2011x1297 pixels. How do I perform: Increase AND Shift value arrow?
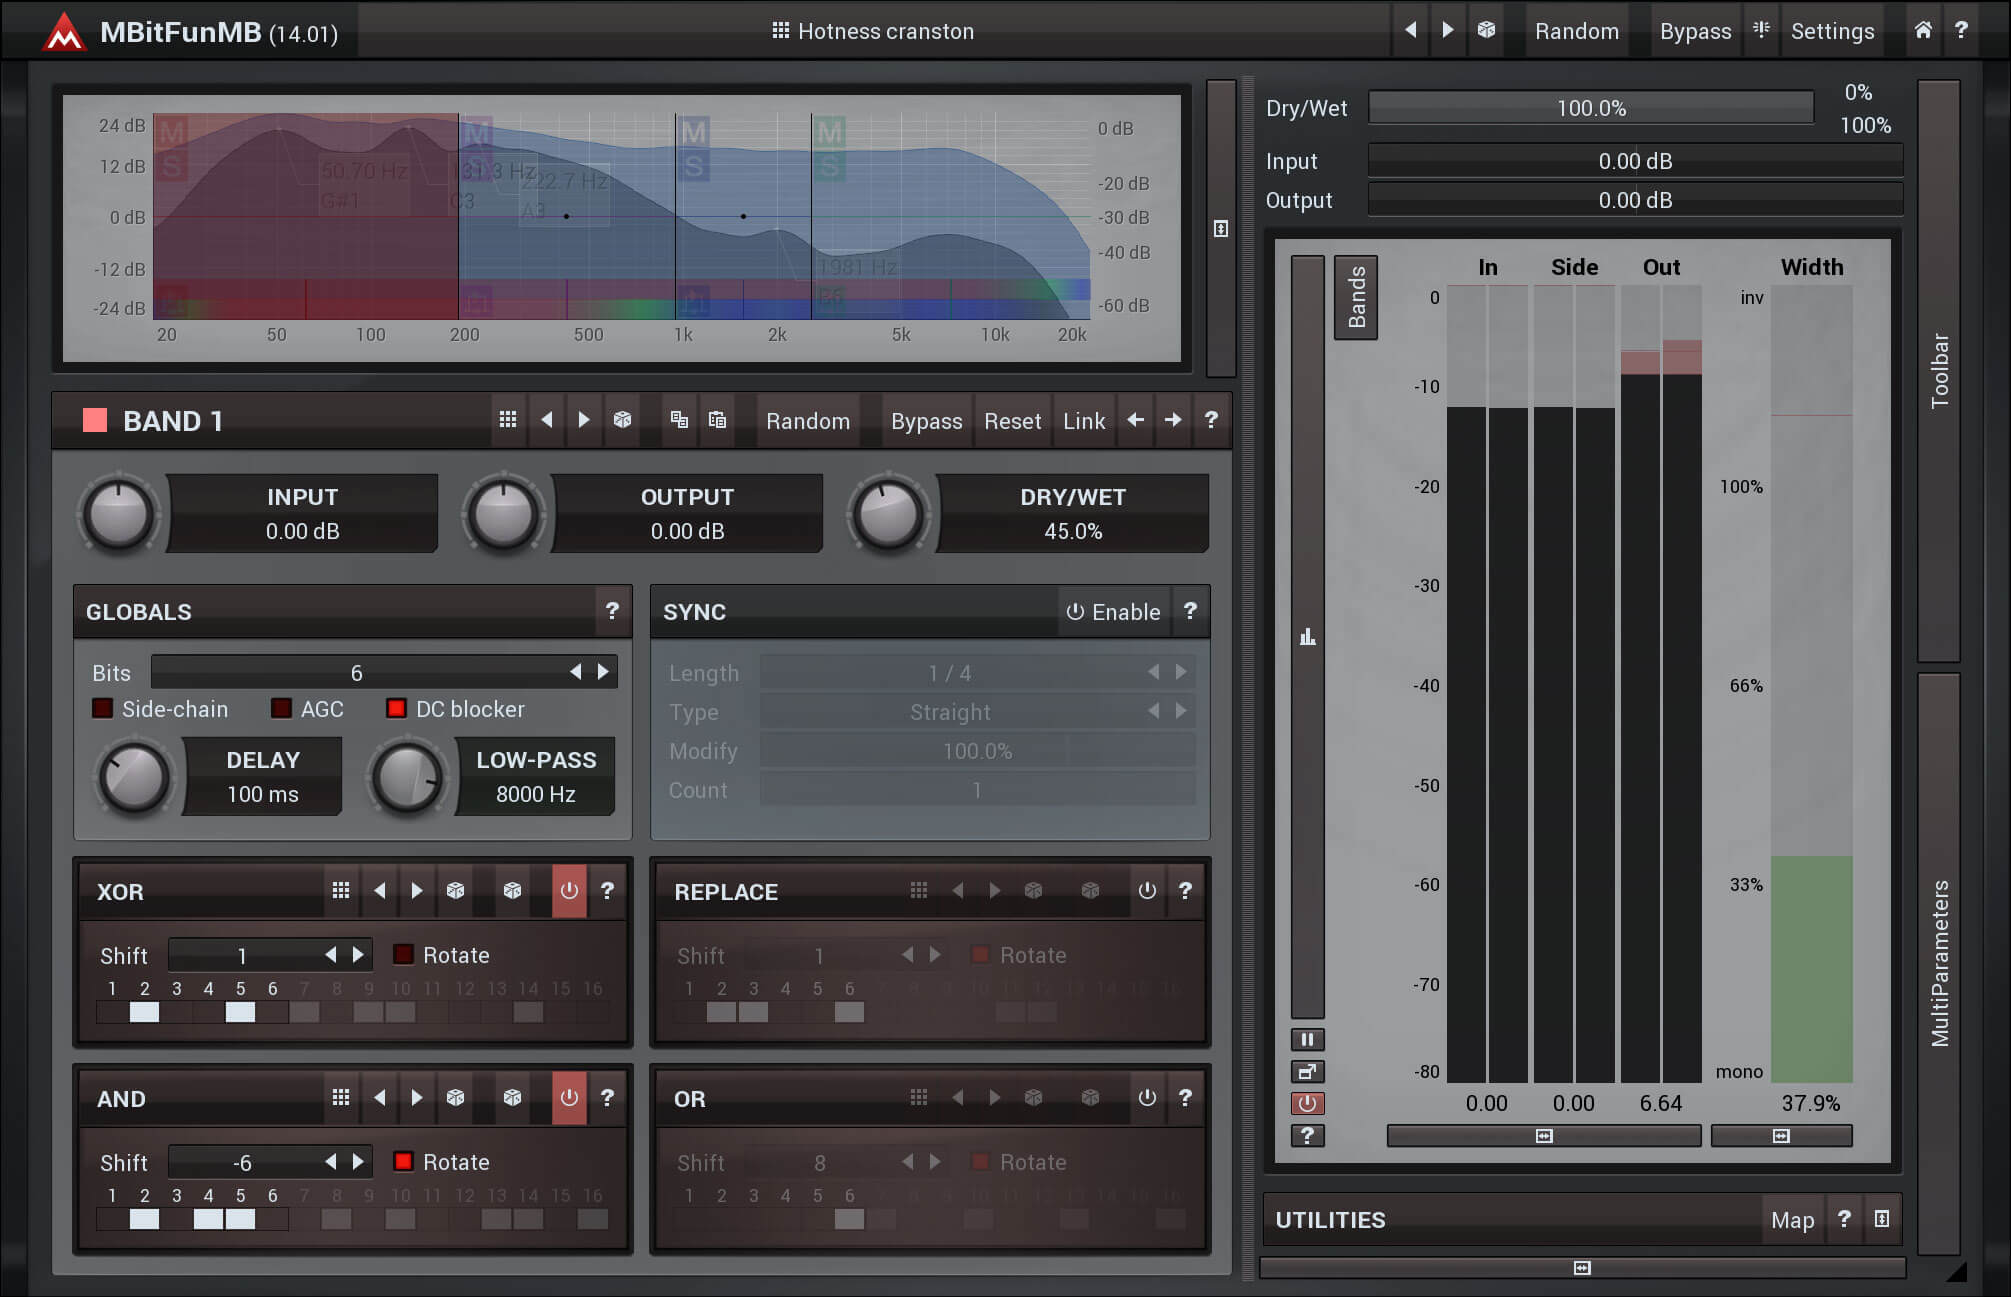coord(358,1162)
